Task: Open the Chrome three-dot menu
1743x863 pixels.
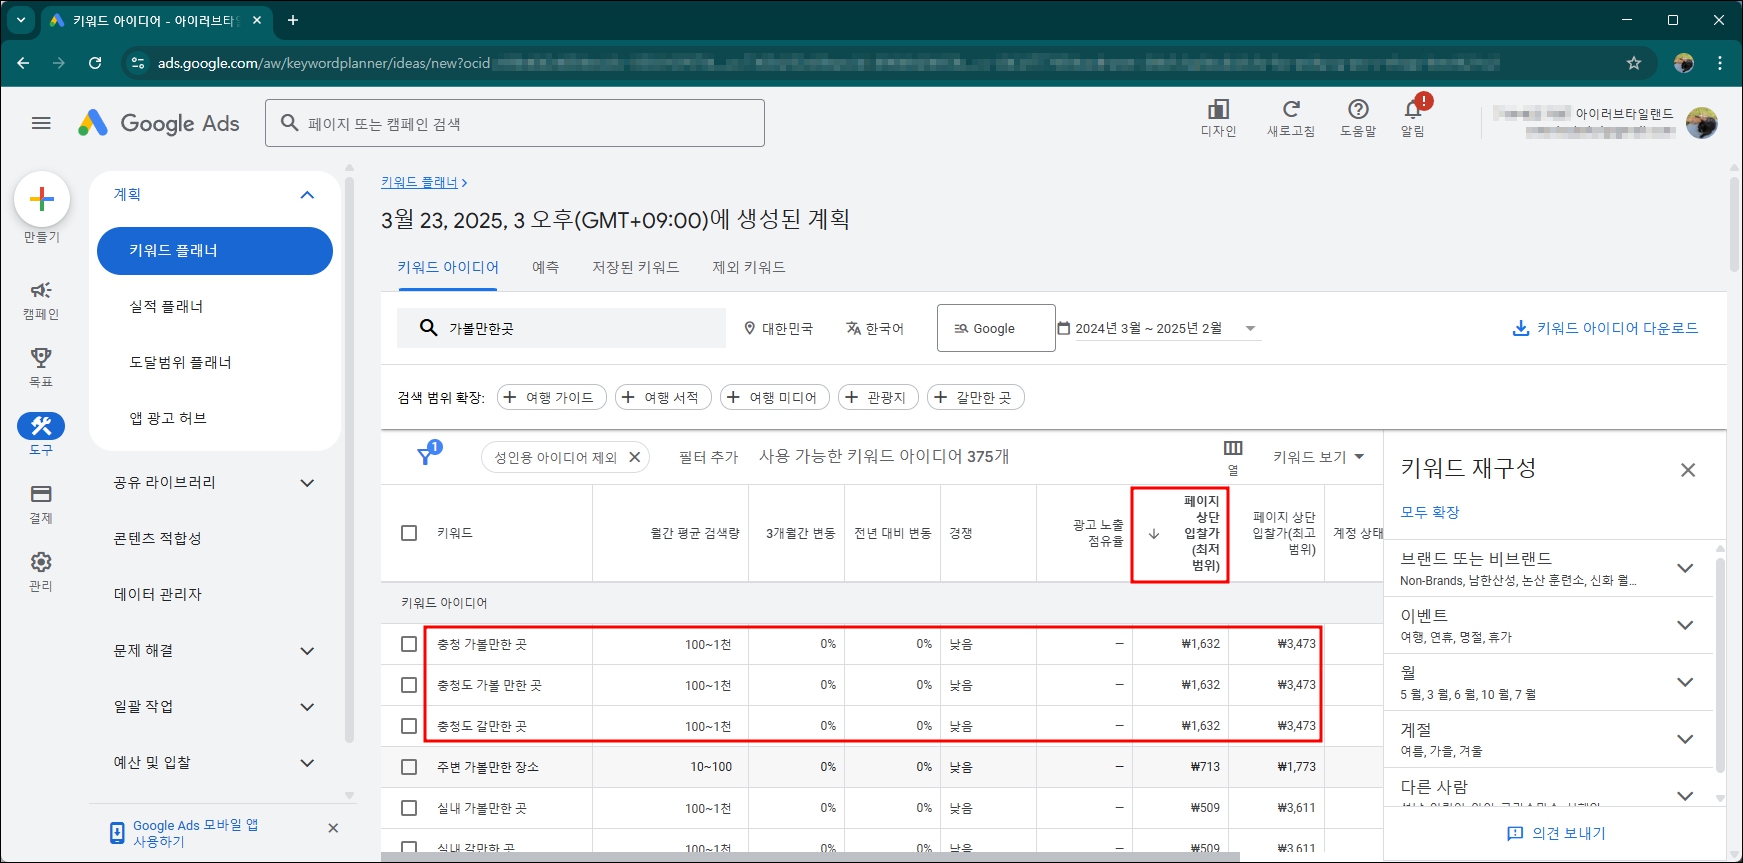Action: [1720, 63]
